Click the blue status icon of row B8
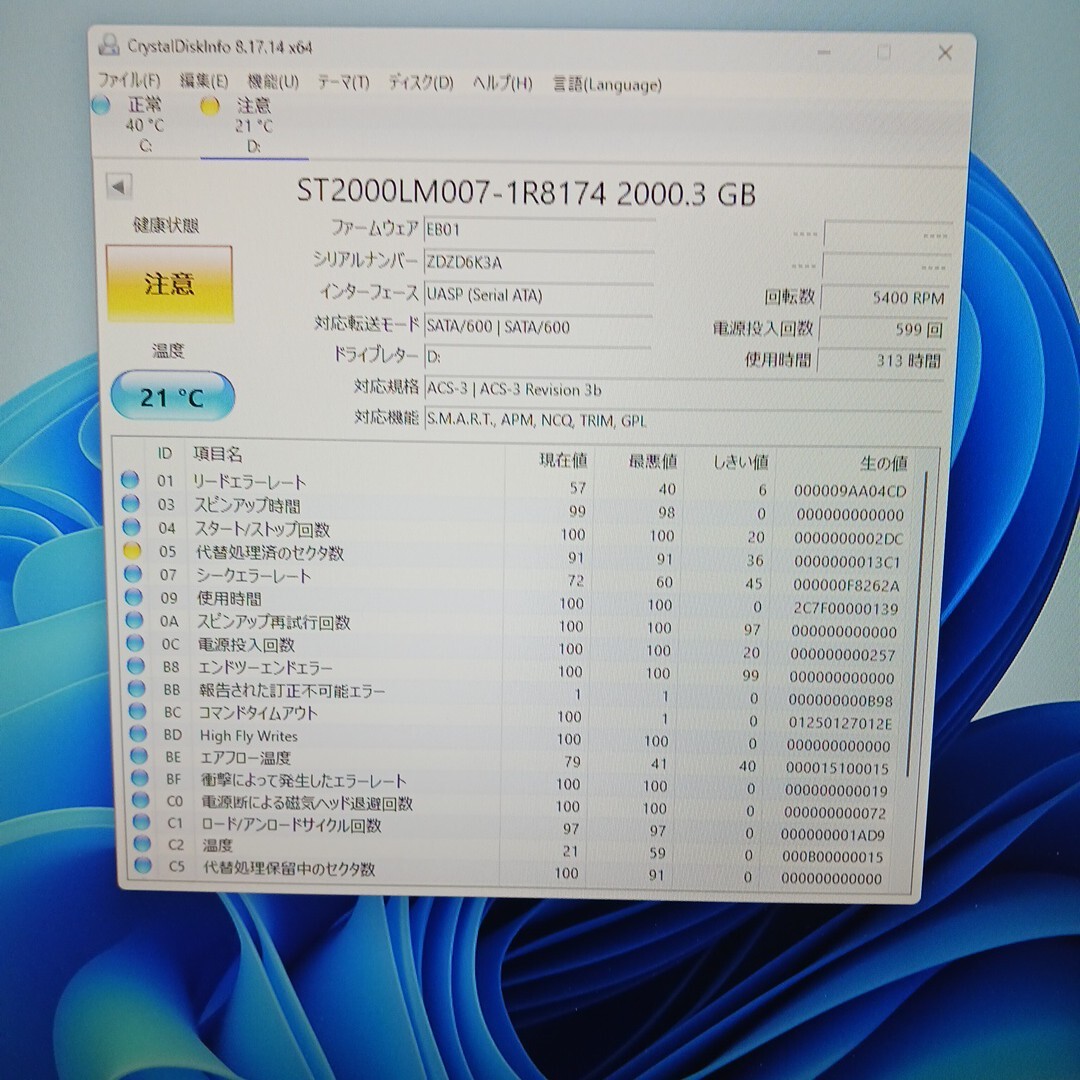 click(136, 665)
